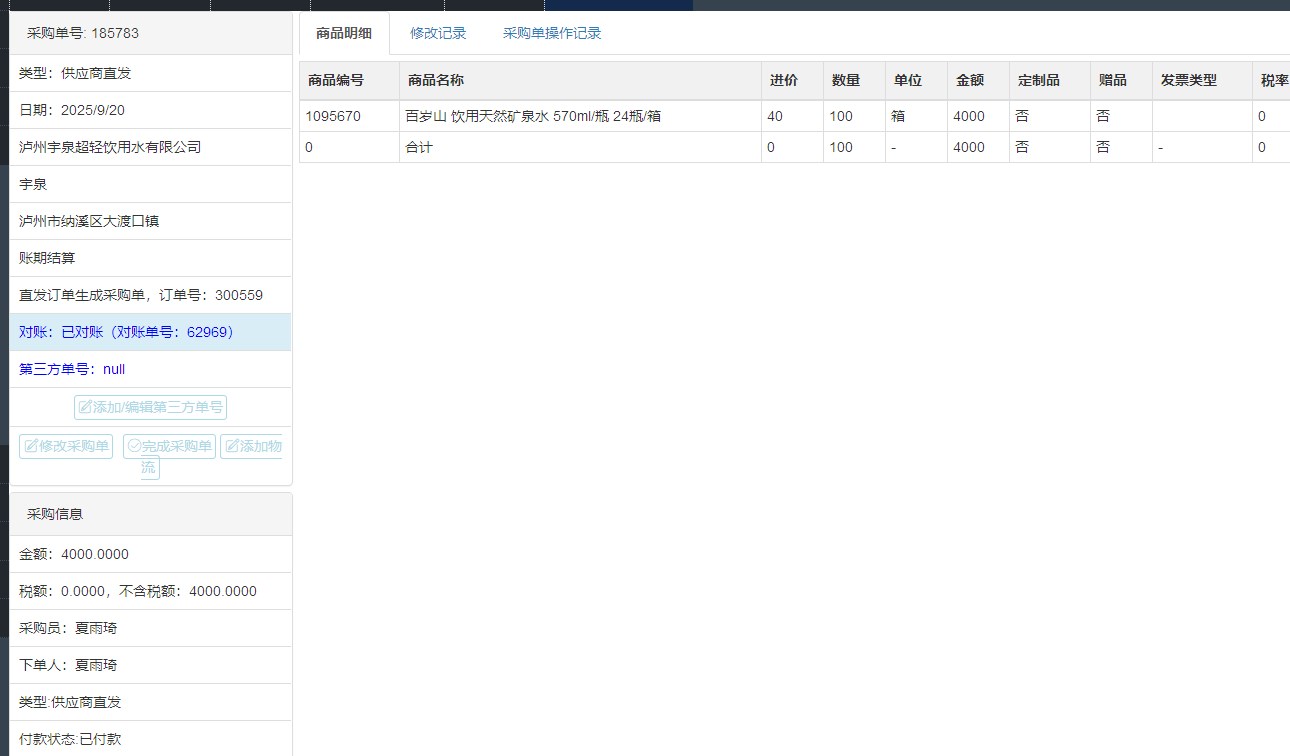This screenshot has width=1290, height=756.
Task: Open the 采购单操作记录 tab
Action: pos(552,33)
